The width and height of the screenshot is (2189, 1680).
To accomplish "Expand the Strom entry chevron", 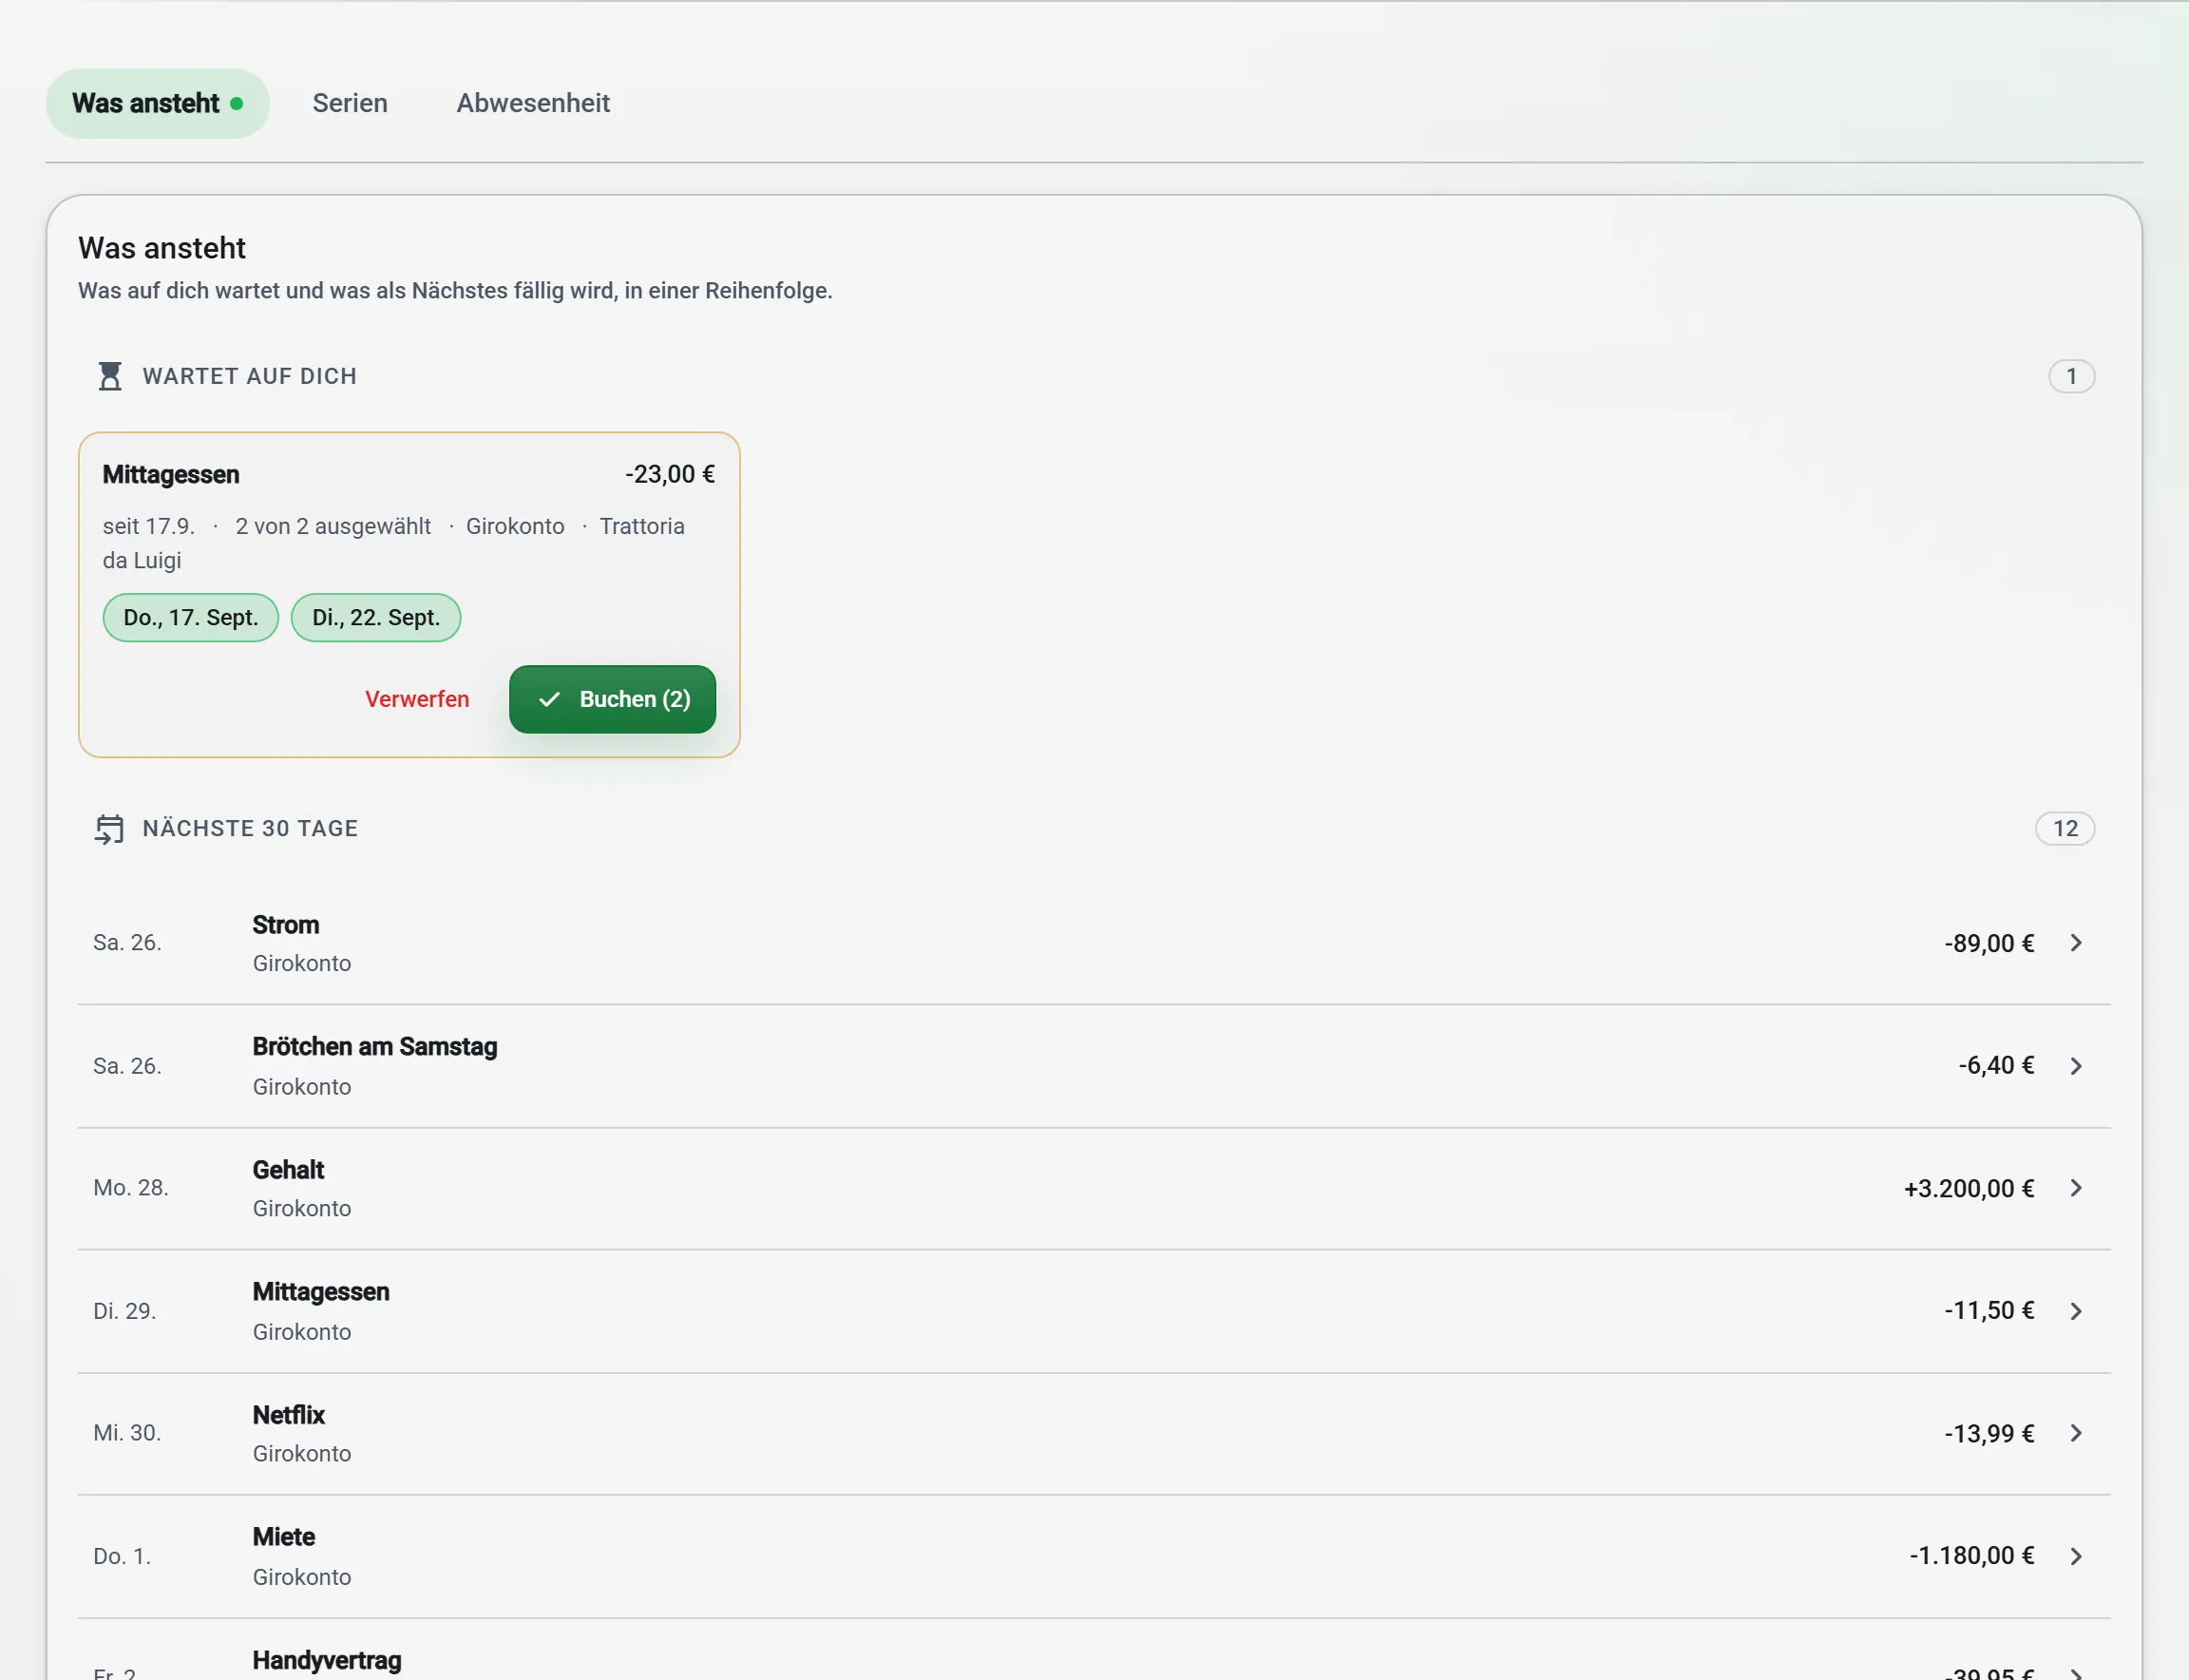I will (x=2076, y=943).
